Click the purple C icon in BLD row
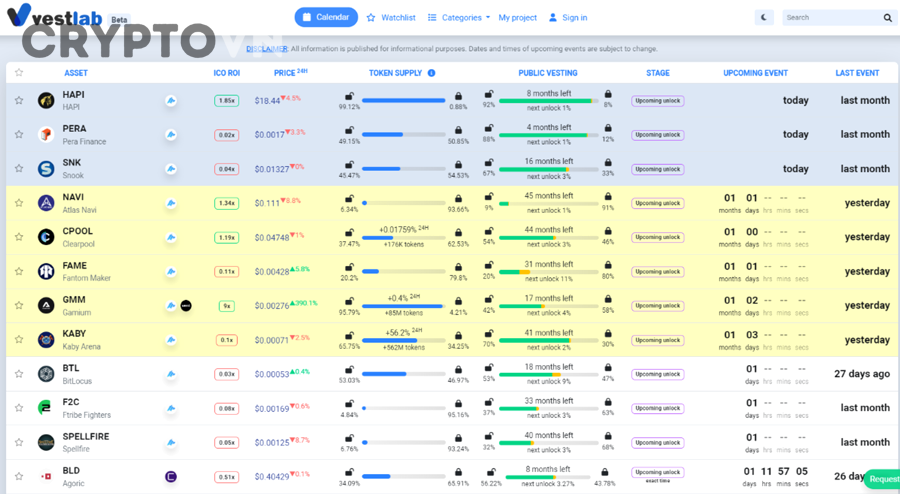The image size is (900, 494). [170, 476]
